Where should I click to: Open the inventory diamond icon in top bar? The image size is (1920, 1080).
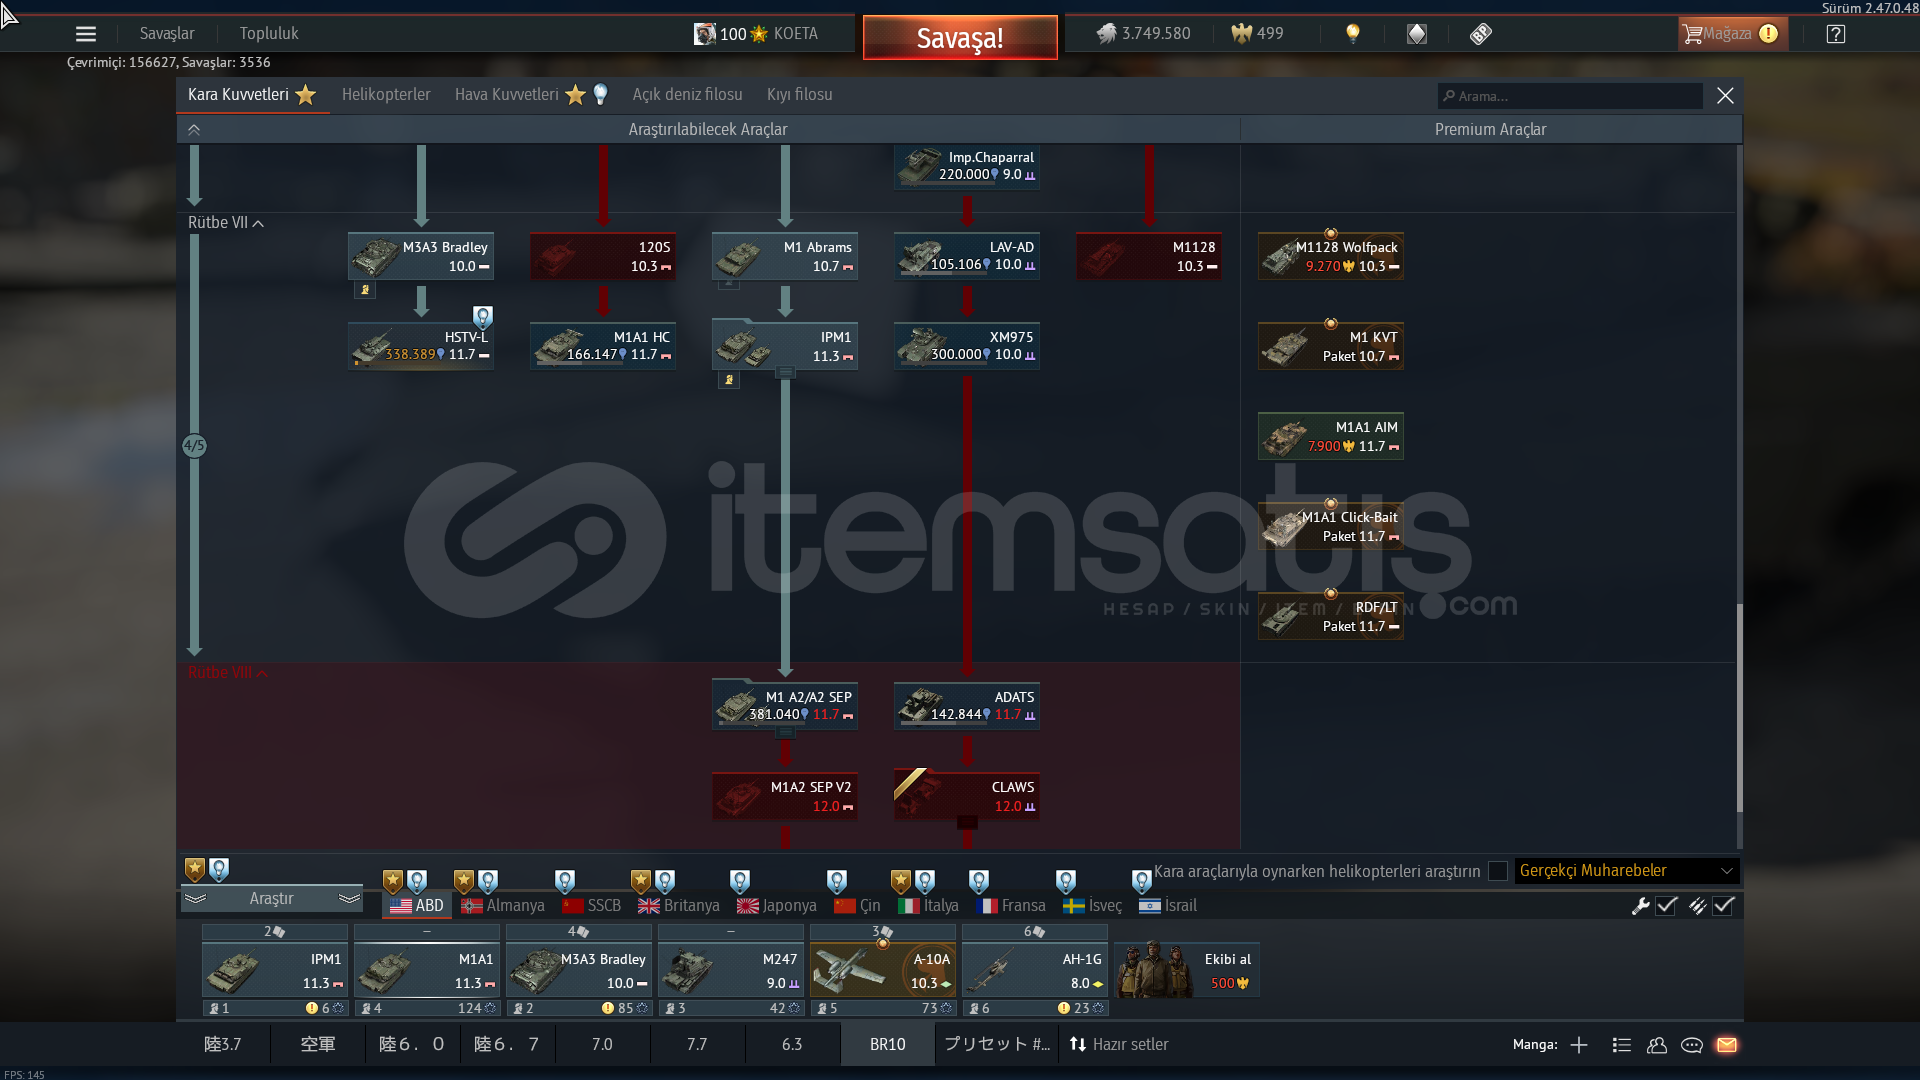(1417, 34)
